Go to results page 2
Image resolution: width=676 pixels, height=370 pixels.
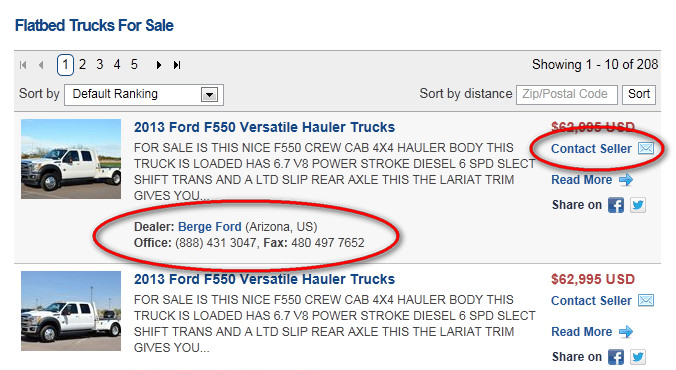(82, 65)
